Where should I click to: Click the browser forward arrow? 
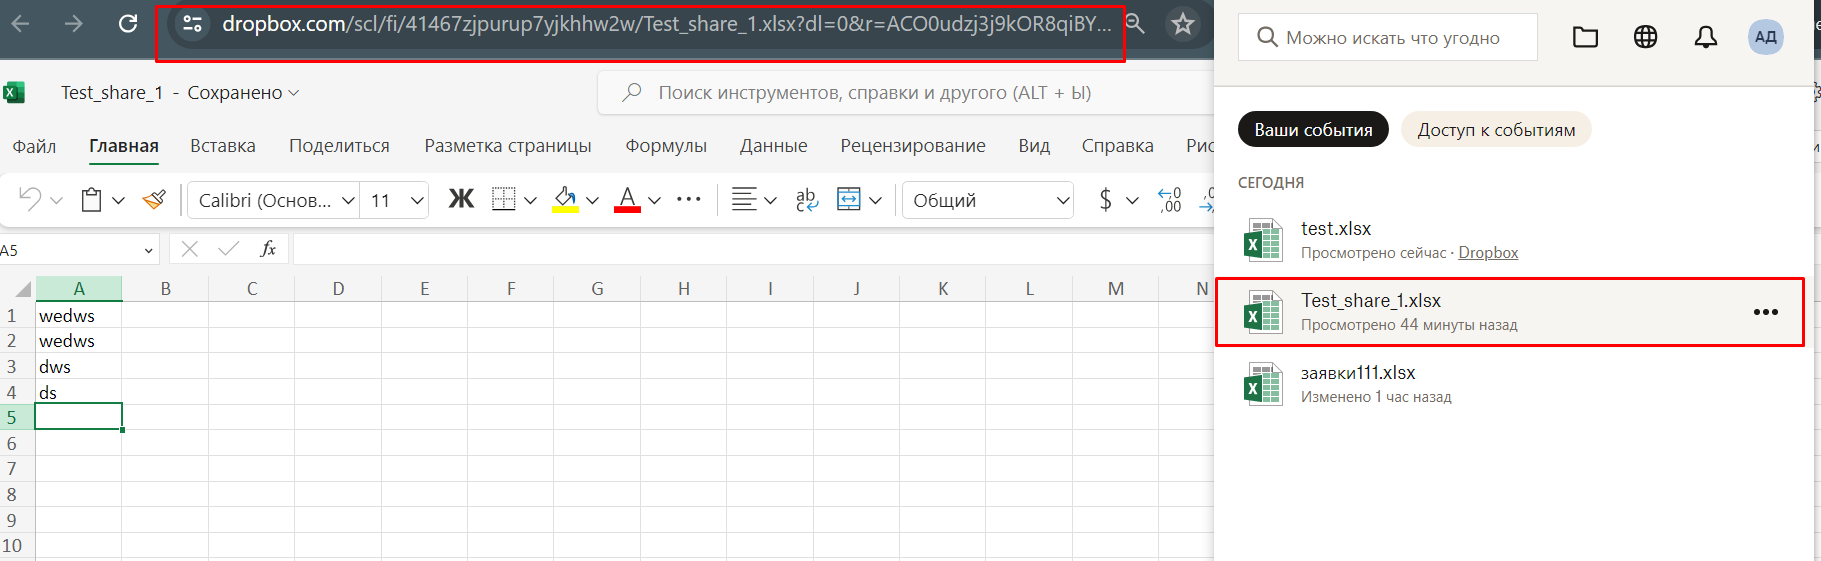click(x=74, y=23)
